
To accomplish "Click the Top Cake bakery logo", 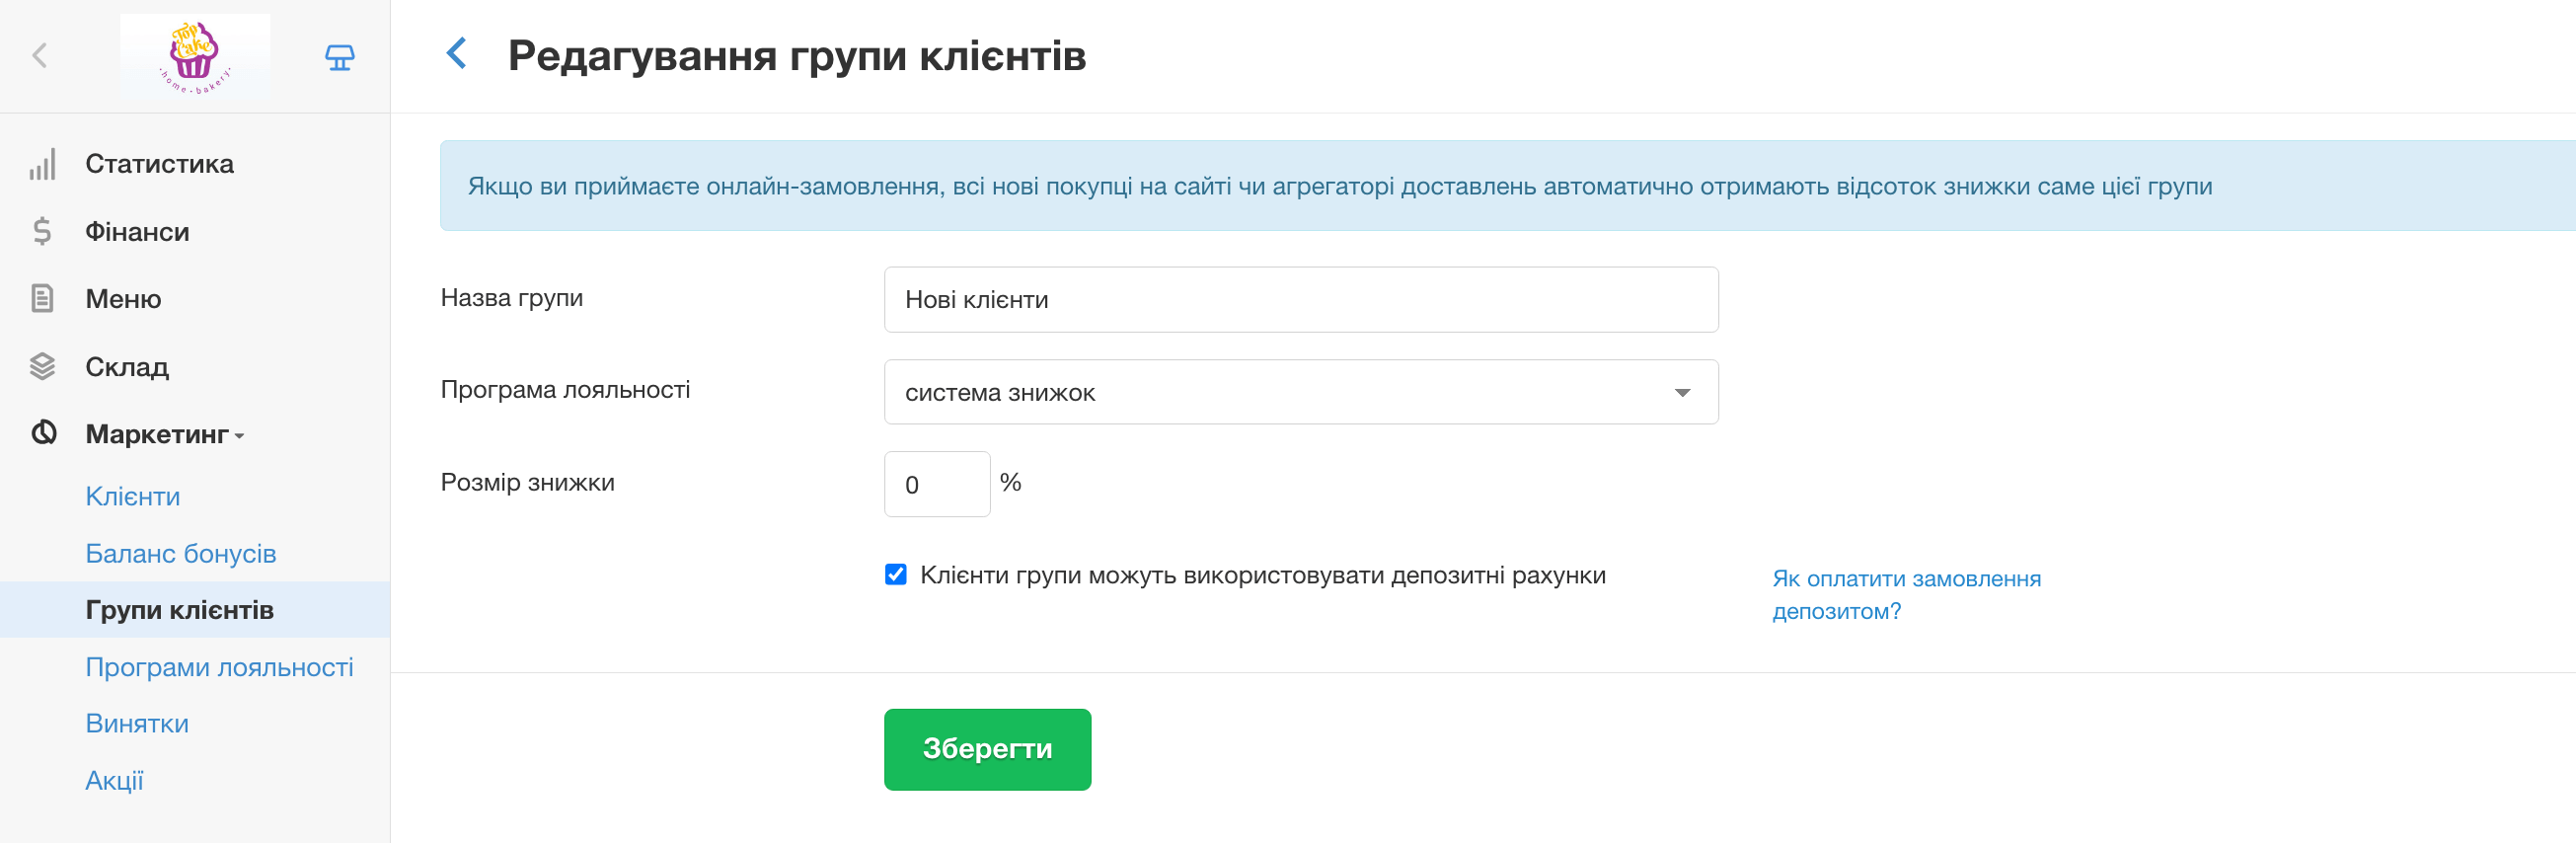I will pos(194,56).
